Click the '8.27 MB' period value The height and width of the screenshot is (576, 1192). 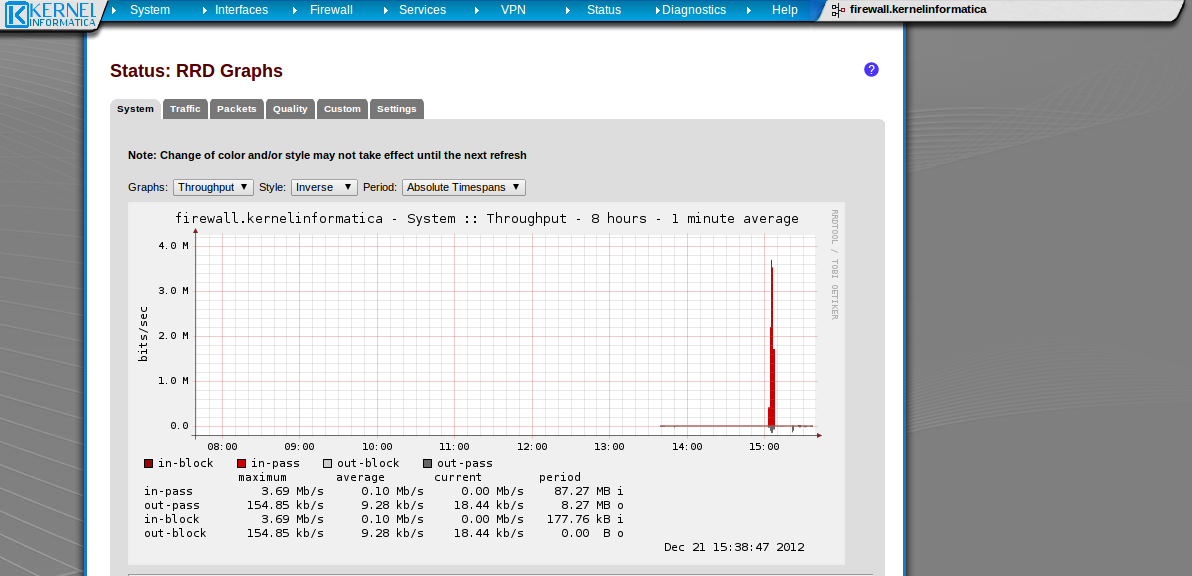pos(585,505)
